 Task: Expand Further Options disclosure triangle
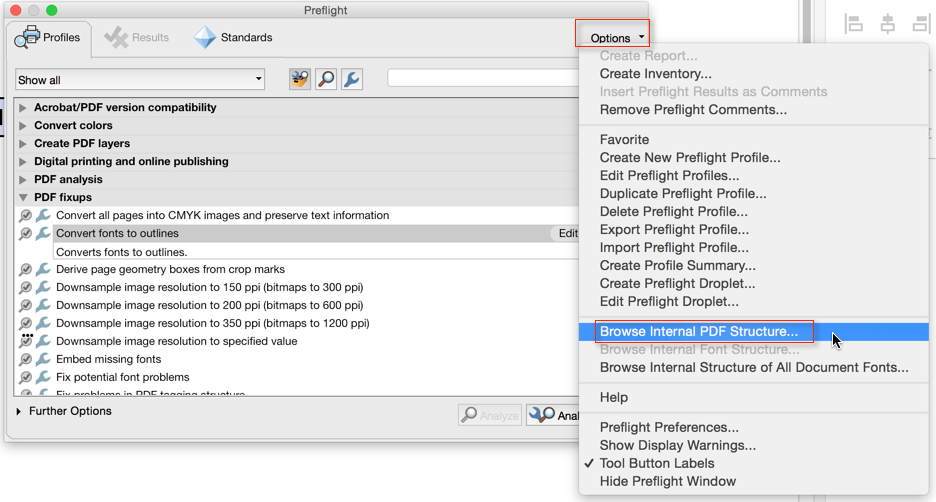click(x=19, y=411)
